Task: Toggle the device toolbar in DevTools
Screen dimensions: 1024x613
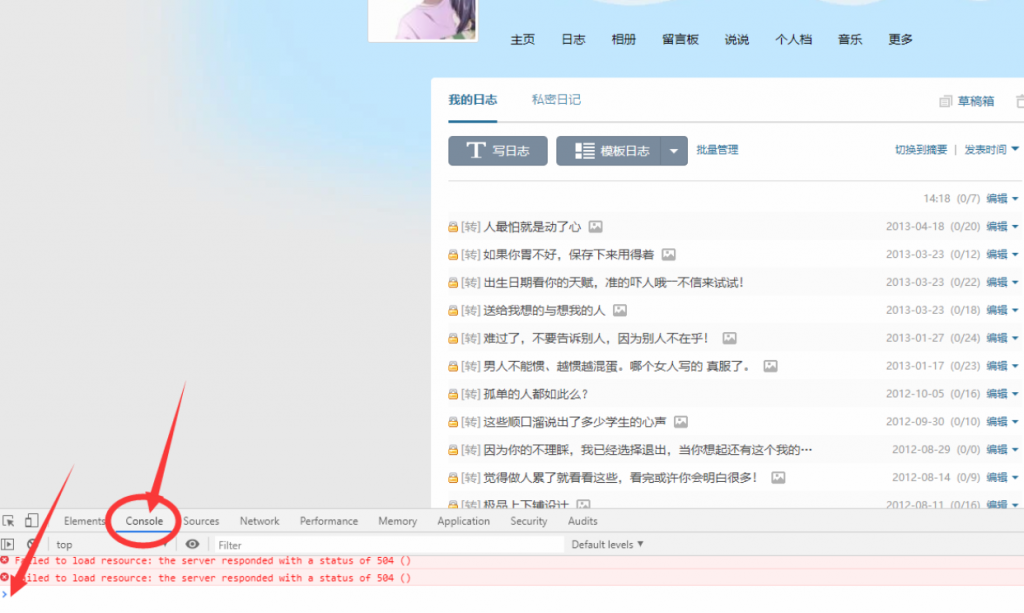Action: pyautogui.click(x=31, y=520)
